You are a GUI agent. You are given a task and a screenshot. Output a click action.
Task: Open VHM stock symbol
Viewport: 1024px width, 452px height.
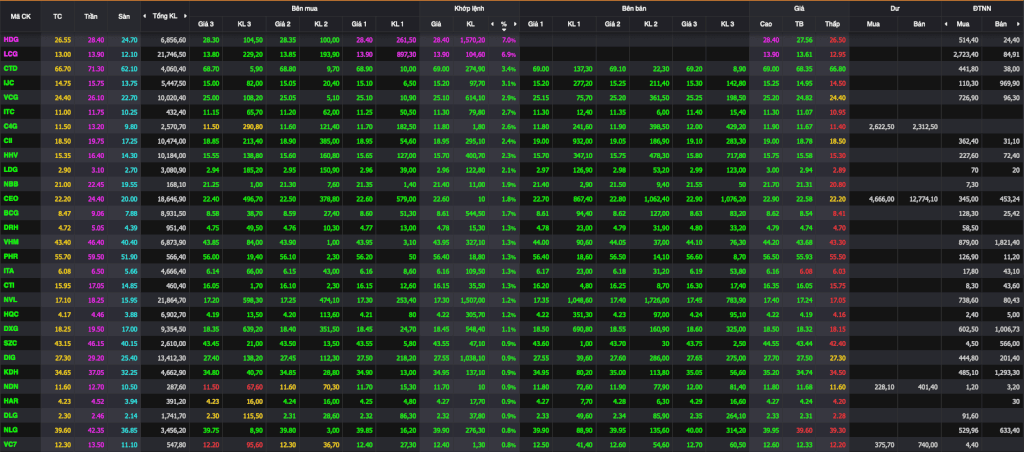tap(11, 242)
